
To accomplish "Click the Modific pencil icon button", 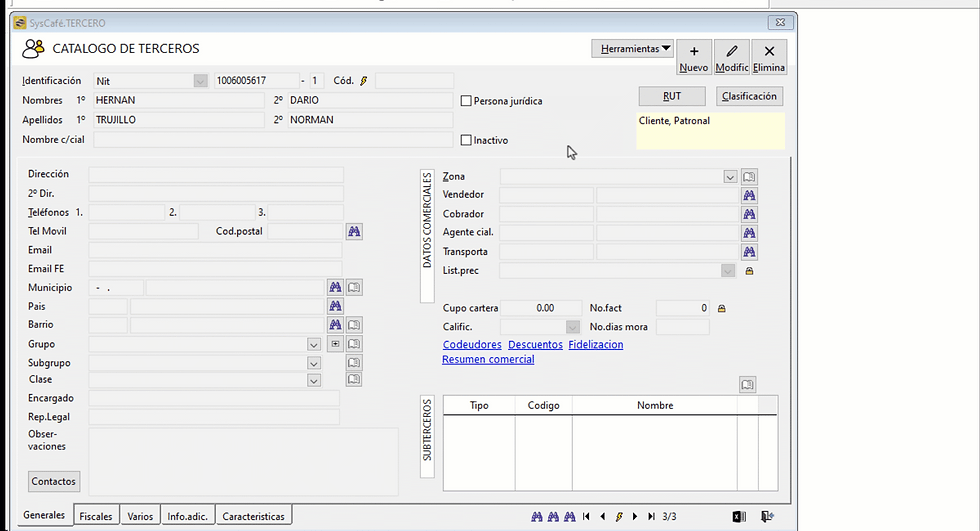I will (731, 57).
